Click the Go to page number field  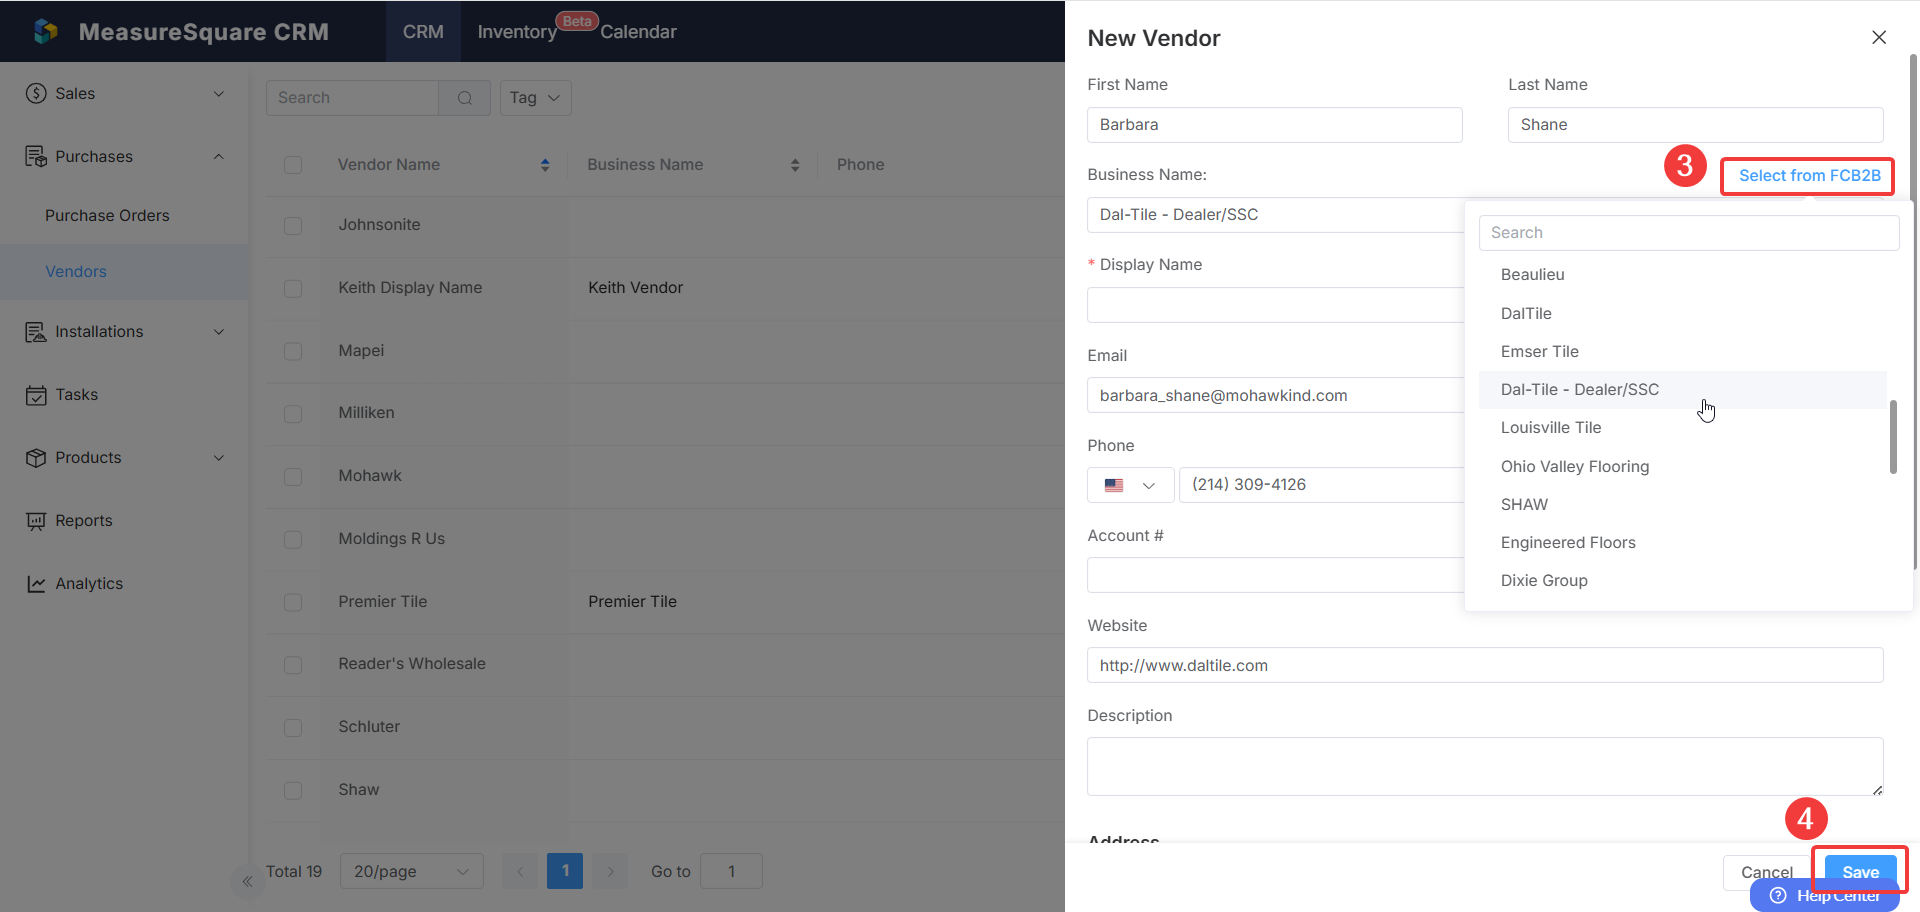tap(731, 871)
